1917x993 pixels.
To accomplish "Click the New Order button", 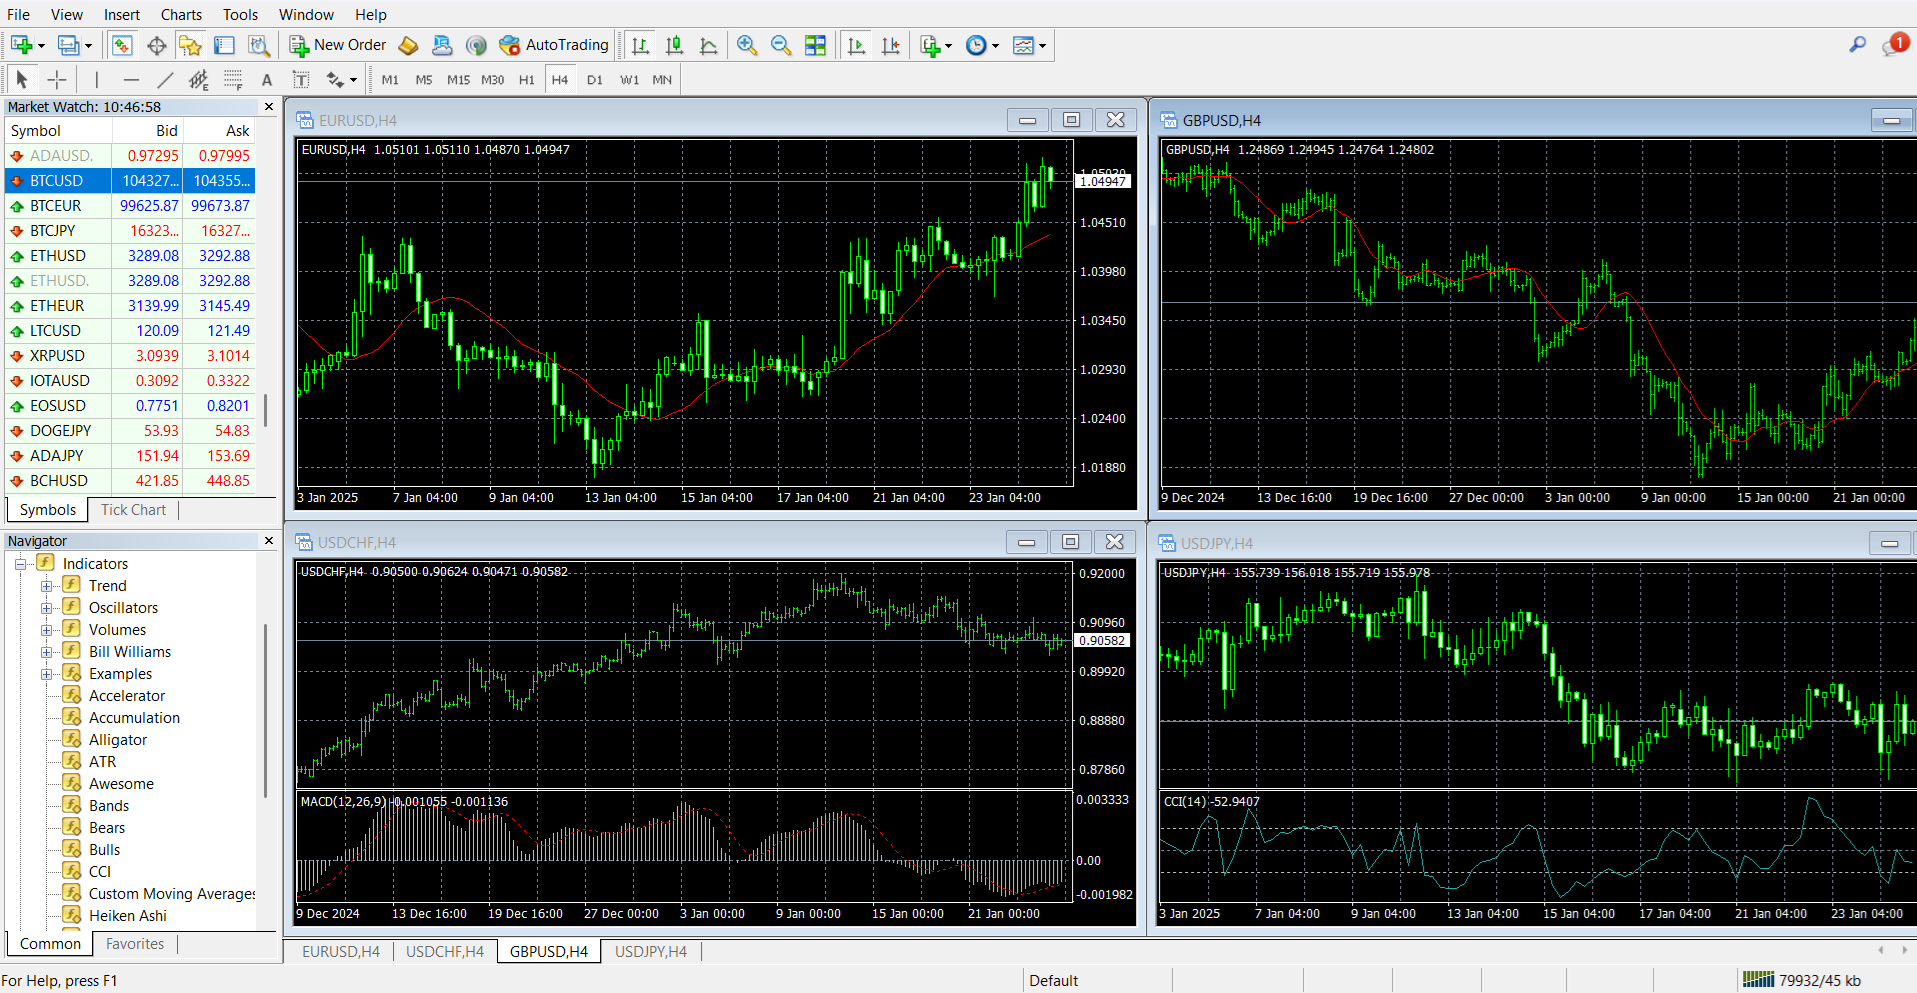I will tap(338, 45).
